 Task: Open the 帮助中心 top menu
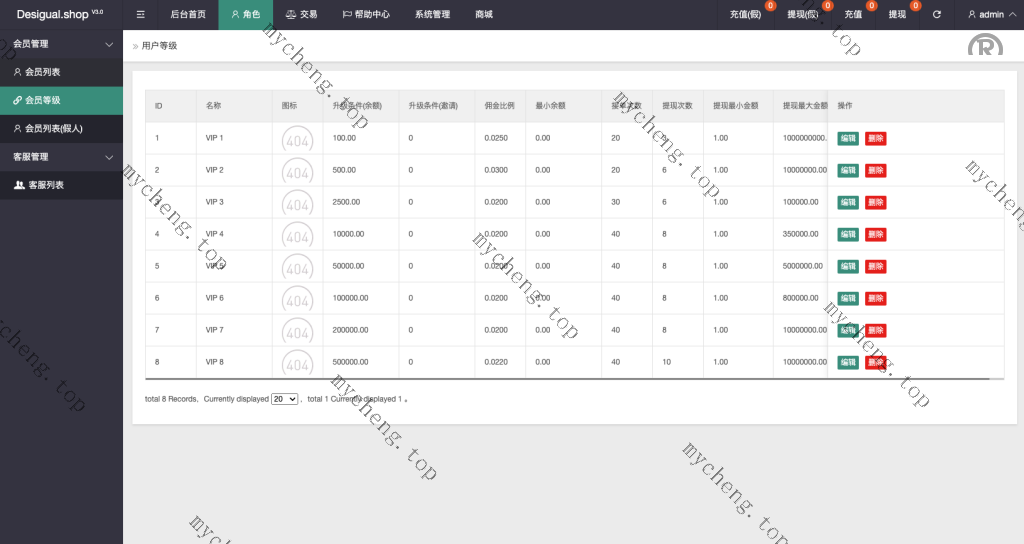coord(366,15)
